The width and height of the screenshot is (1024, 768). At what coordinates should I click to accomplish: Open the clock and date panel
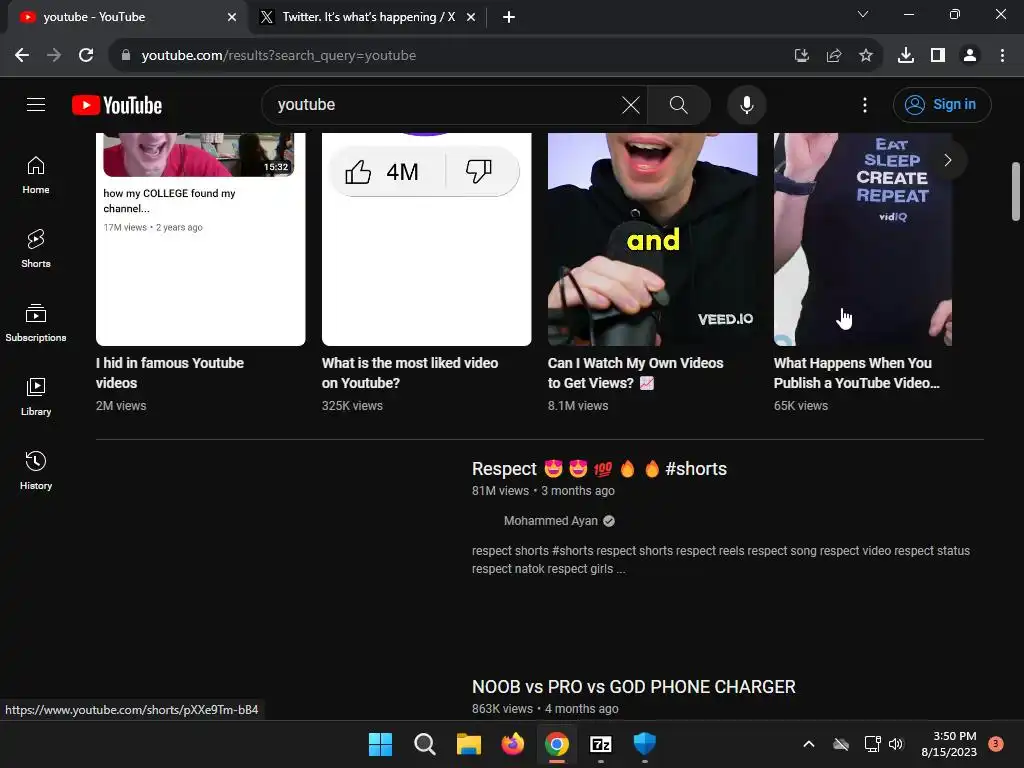point(949,744)
